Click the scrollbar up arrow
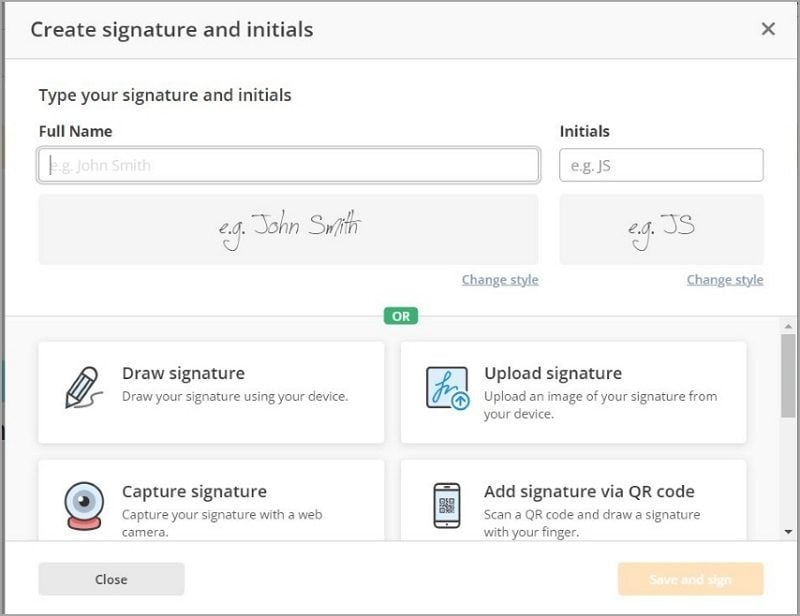This screenshot has width=800, height=616. [788, 326]
